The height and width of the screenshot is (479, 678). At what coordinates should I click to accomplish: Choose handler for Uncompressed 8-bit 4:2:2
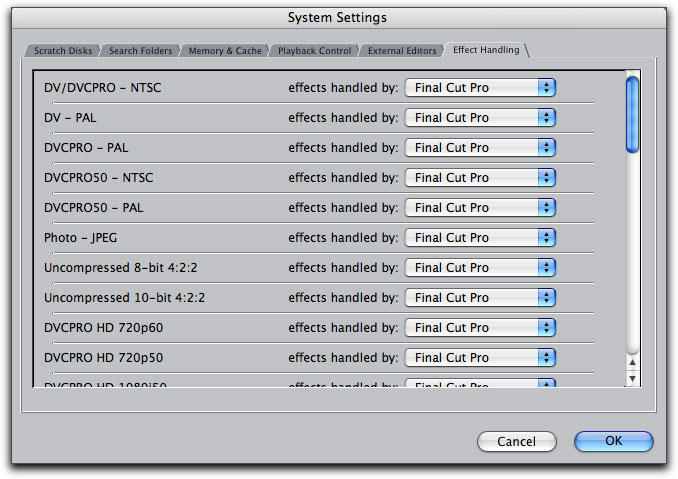coord(480,268)
